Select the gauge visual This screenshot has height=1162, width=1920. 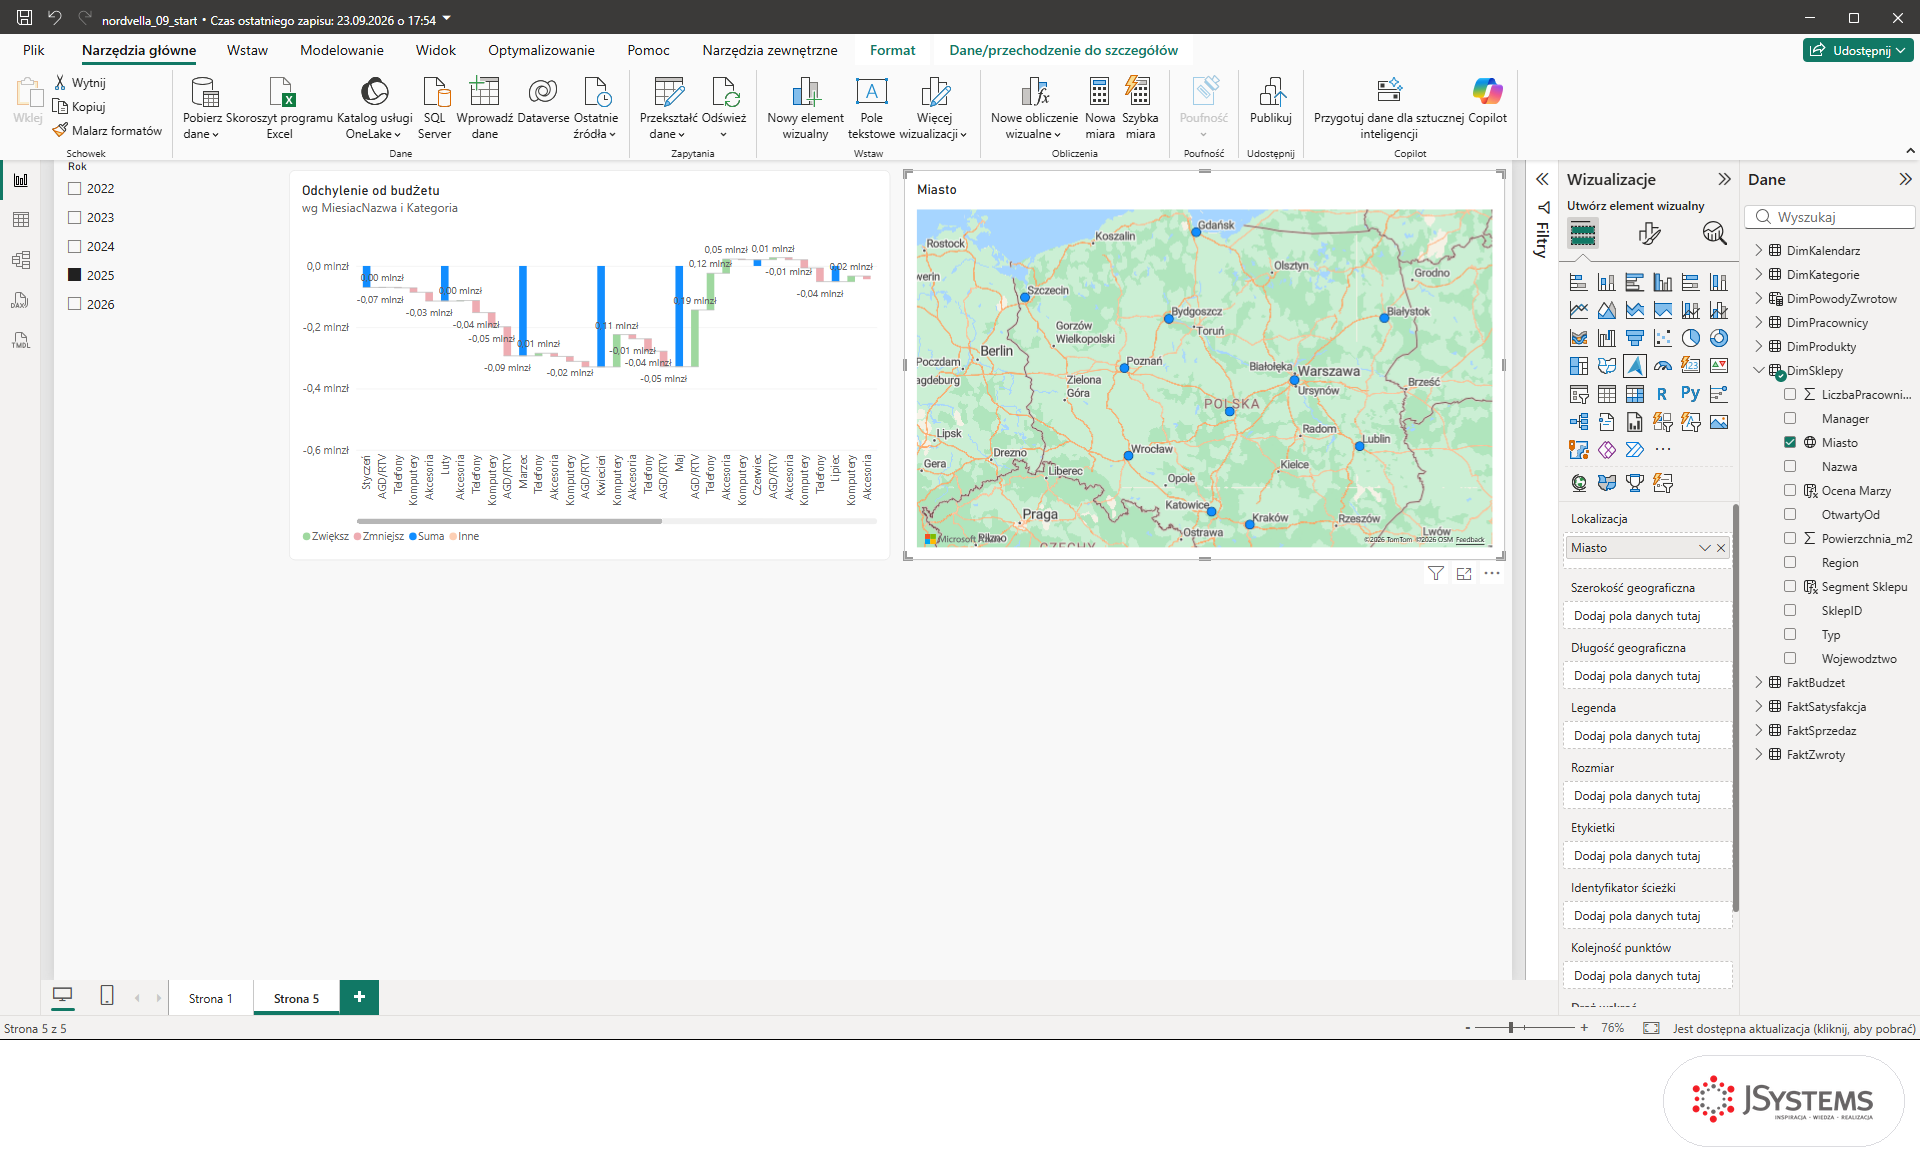(x=1663, y=366)
